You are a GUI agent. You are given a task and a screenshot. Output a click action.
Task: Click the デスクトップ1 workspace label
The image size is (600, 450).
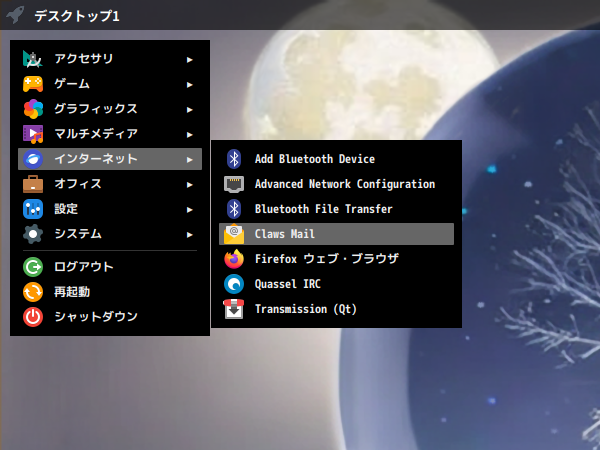77,16
